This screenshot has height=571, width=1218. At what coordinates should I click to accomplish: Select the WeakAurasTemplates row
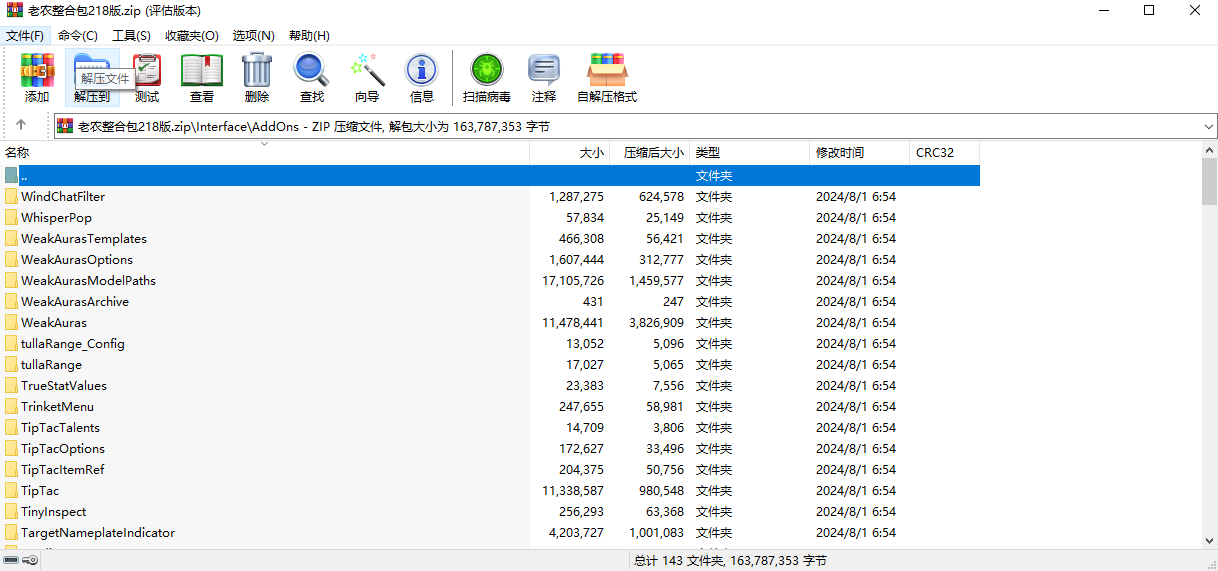tap(490, 239)
